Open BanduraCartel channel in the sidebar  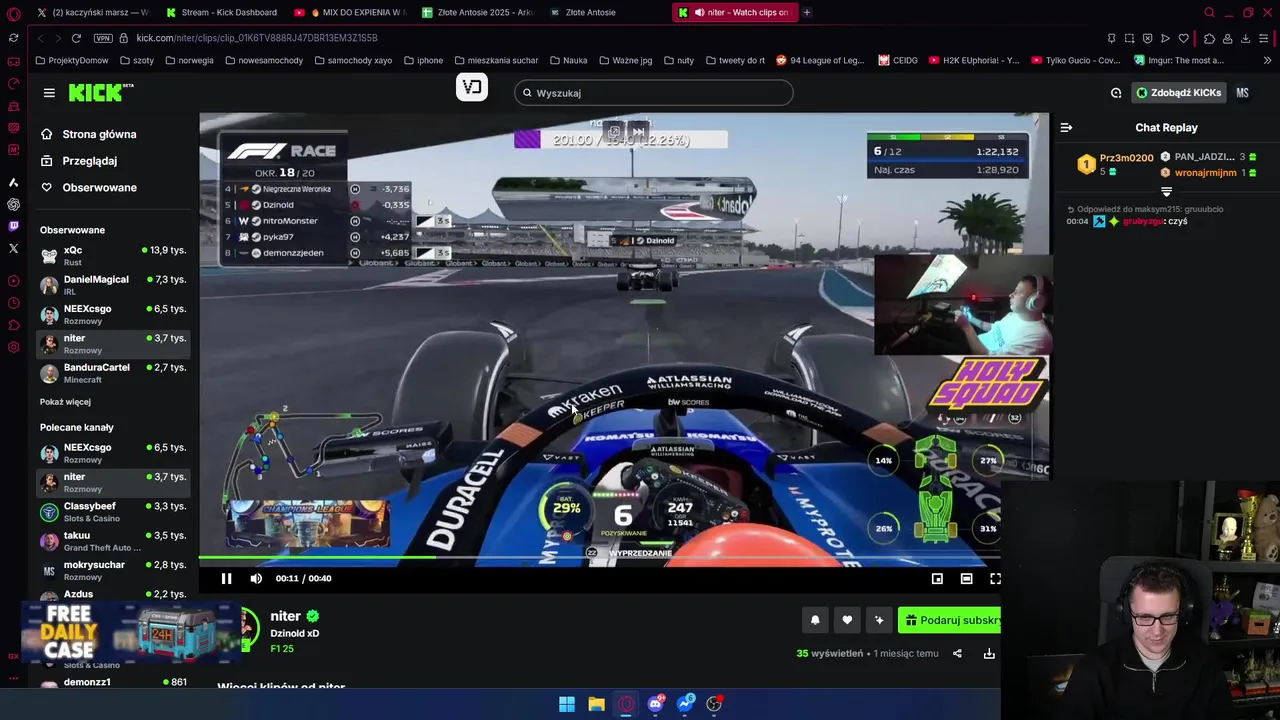pos(113,373)
